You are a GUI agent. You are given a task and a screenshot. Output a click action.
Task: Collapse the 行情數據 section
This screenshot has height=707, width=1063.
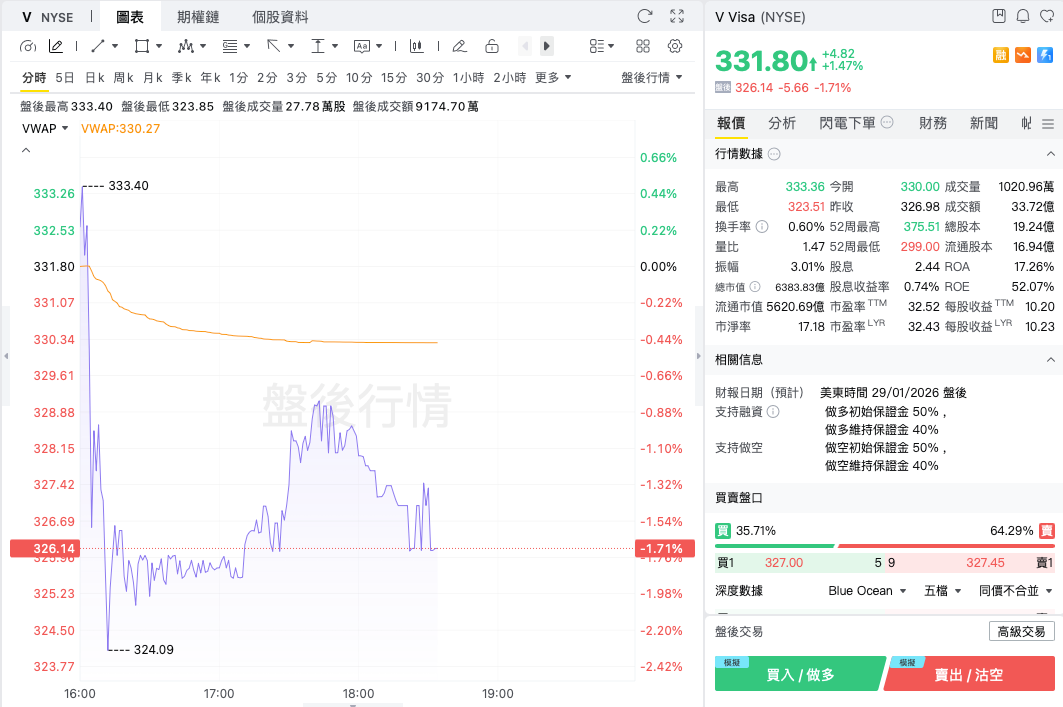1050,154
